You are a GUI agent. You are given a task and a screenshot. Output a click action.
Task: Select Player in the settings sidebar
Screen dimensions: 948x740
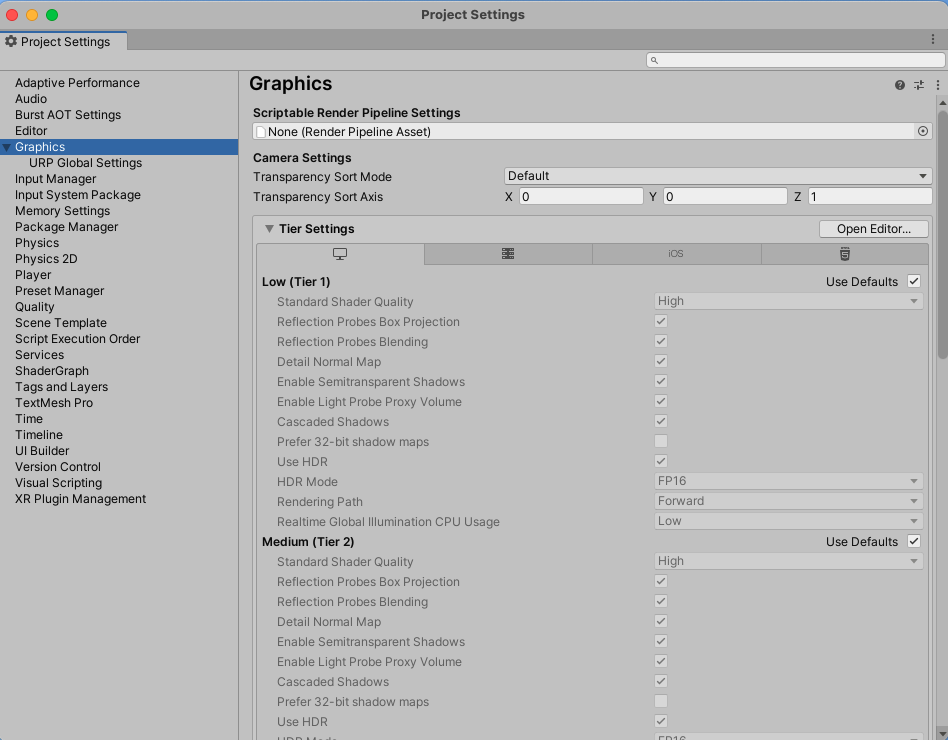pyautogui.click(x=33, y=275)
